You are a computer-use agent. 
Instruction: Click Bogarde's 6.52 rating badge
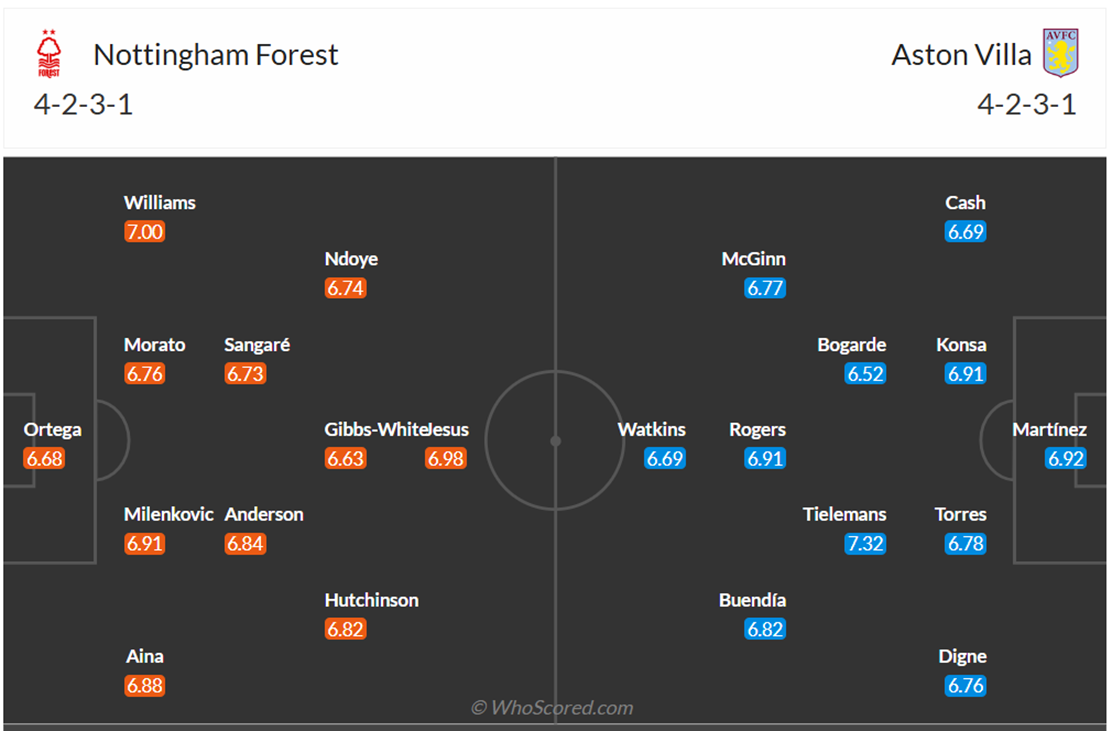point(865,374)
